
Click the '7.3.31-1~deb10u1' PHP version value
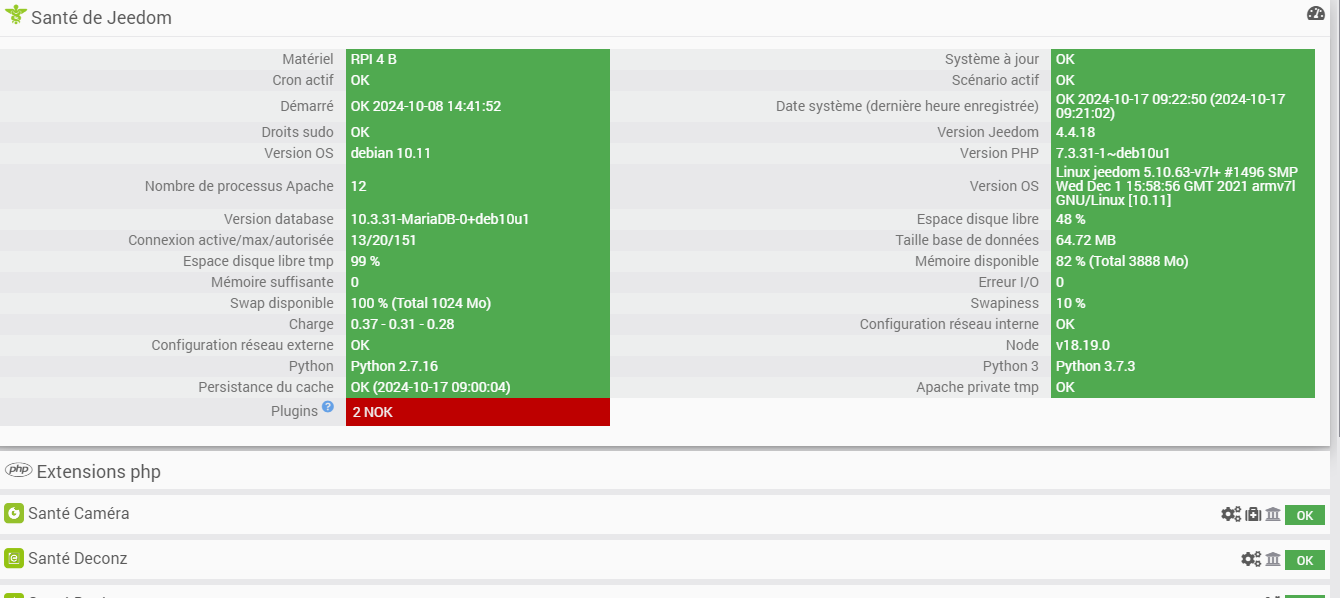(x=1113, y=153)
